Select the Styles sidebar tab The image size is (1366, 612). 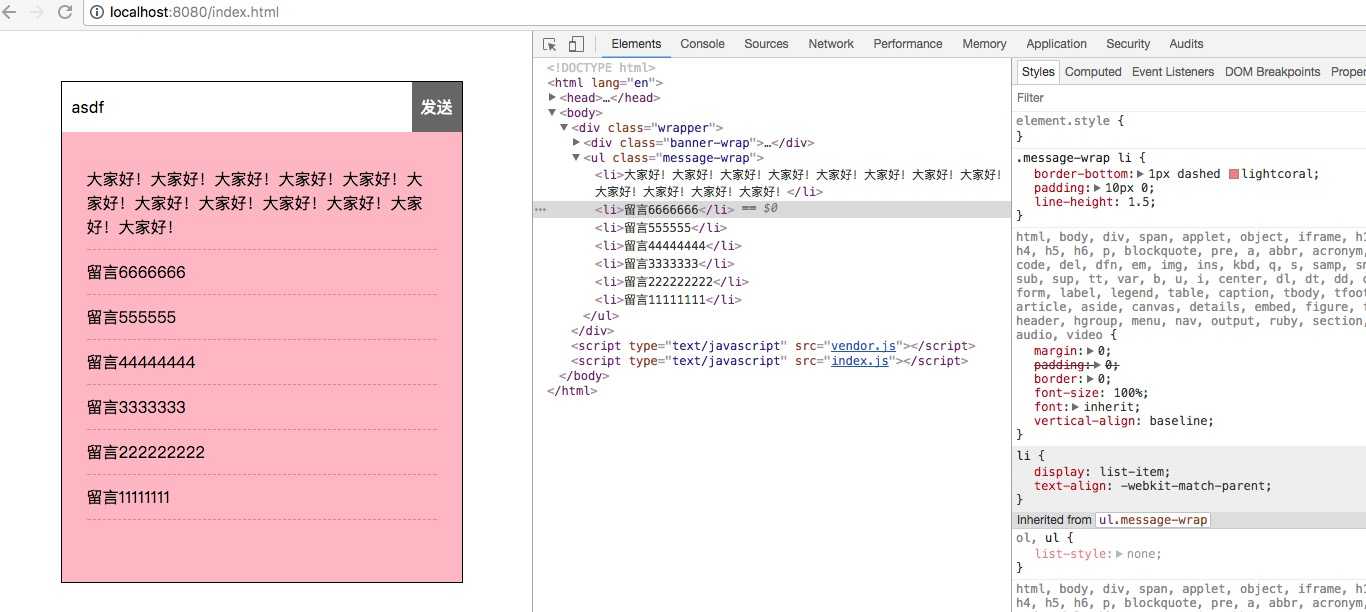pos(1038,72)
